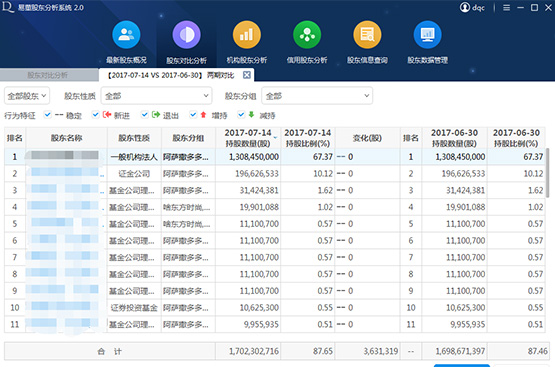555x367 pixels.
Task: Open 最新股东概况 module icon
Action: coord(126,35)
